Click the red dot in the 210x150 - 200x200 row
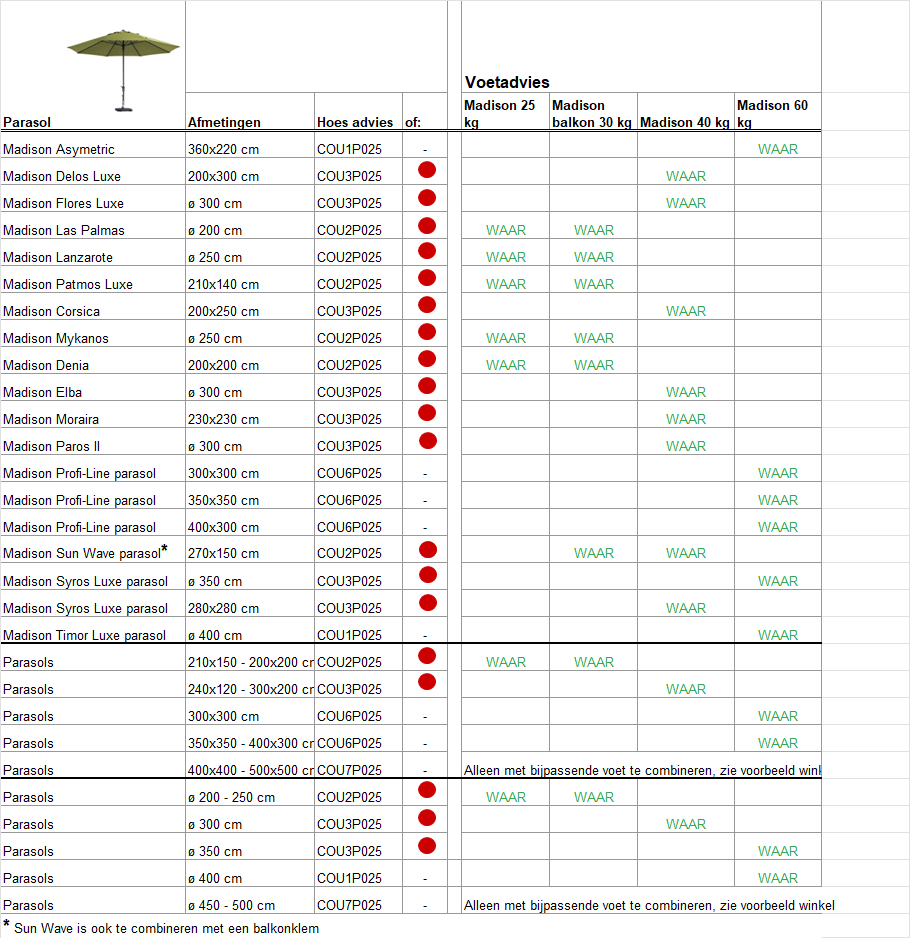The width and height of the screenshot is (910, 938). 427,656
